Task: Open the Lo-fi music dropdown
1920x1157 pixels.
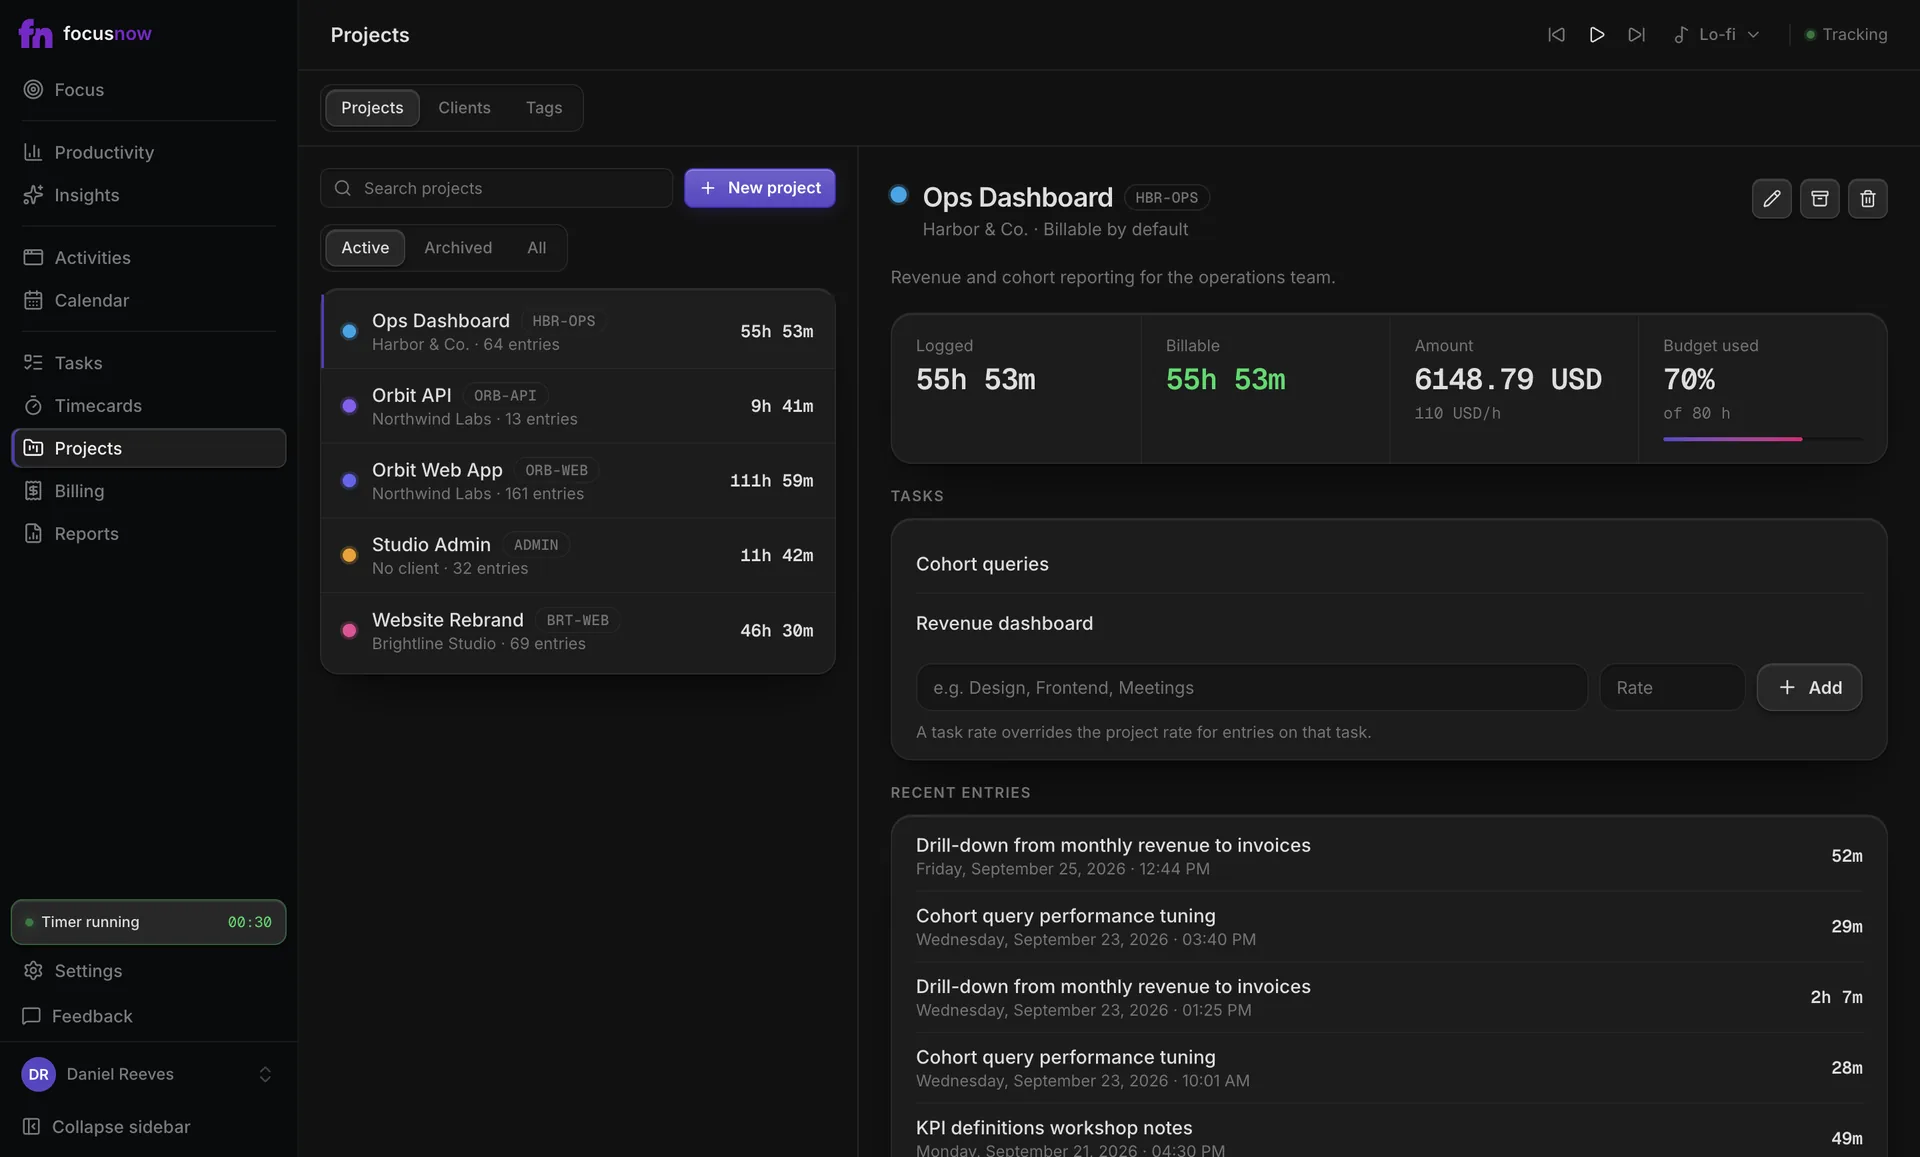Action: click(1716, 35)
